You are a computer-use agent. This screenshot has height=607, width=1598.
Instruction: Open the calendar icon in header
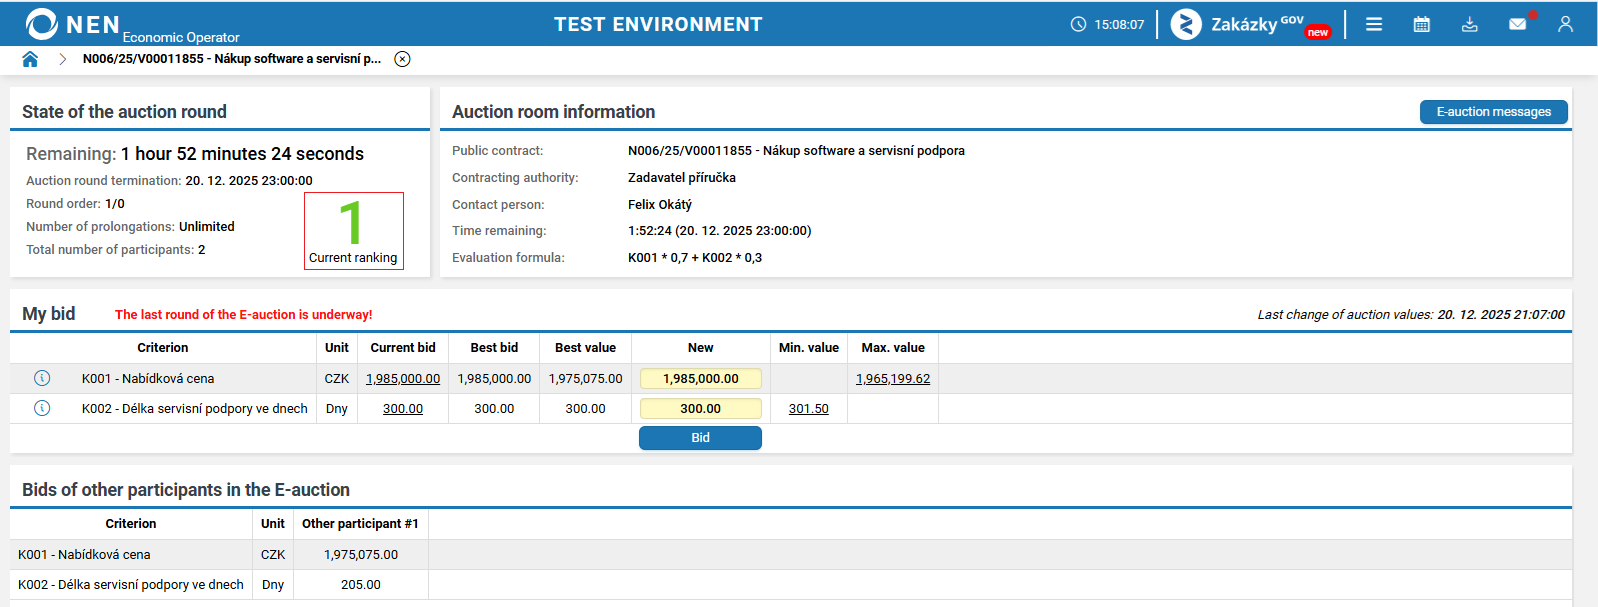coord(1421,24)
